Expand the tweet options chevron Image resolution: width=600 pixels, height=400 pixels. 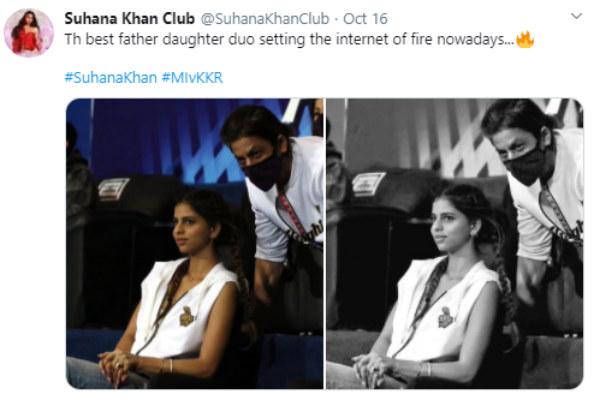pyautogui.click(x=576, y=16)
